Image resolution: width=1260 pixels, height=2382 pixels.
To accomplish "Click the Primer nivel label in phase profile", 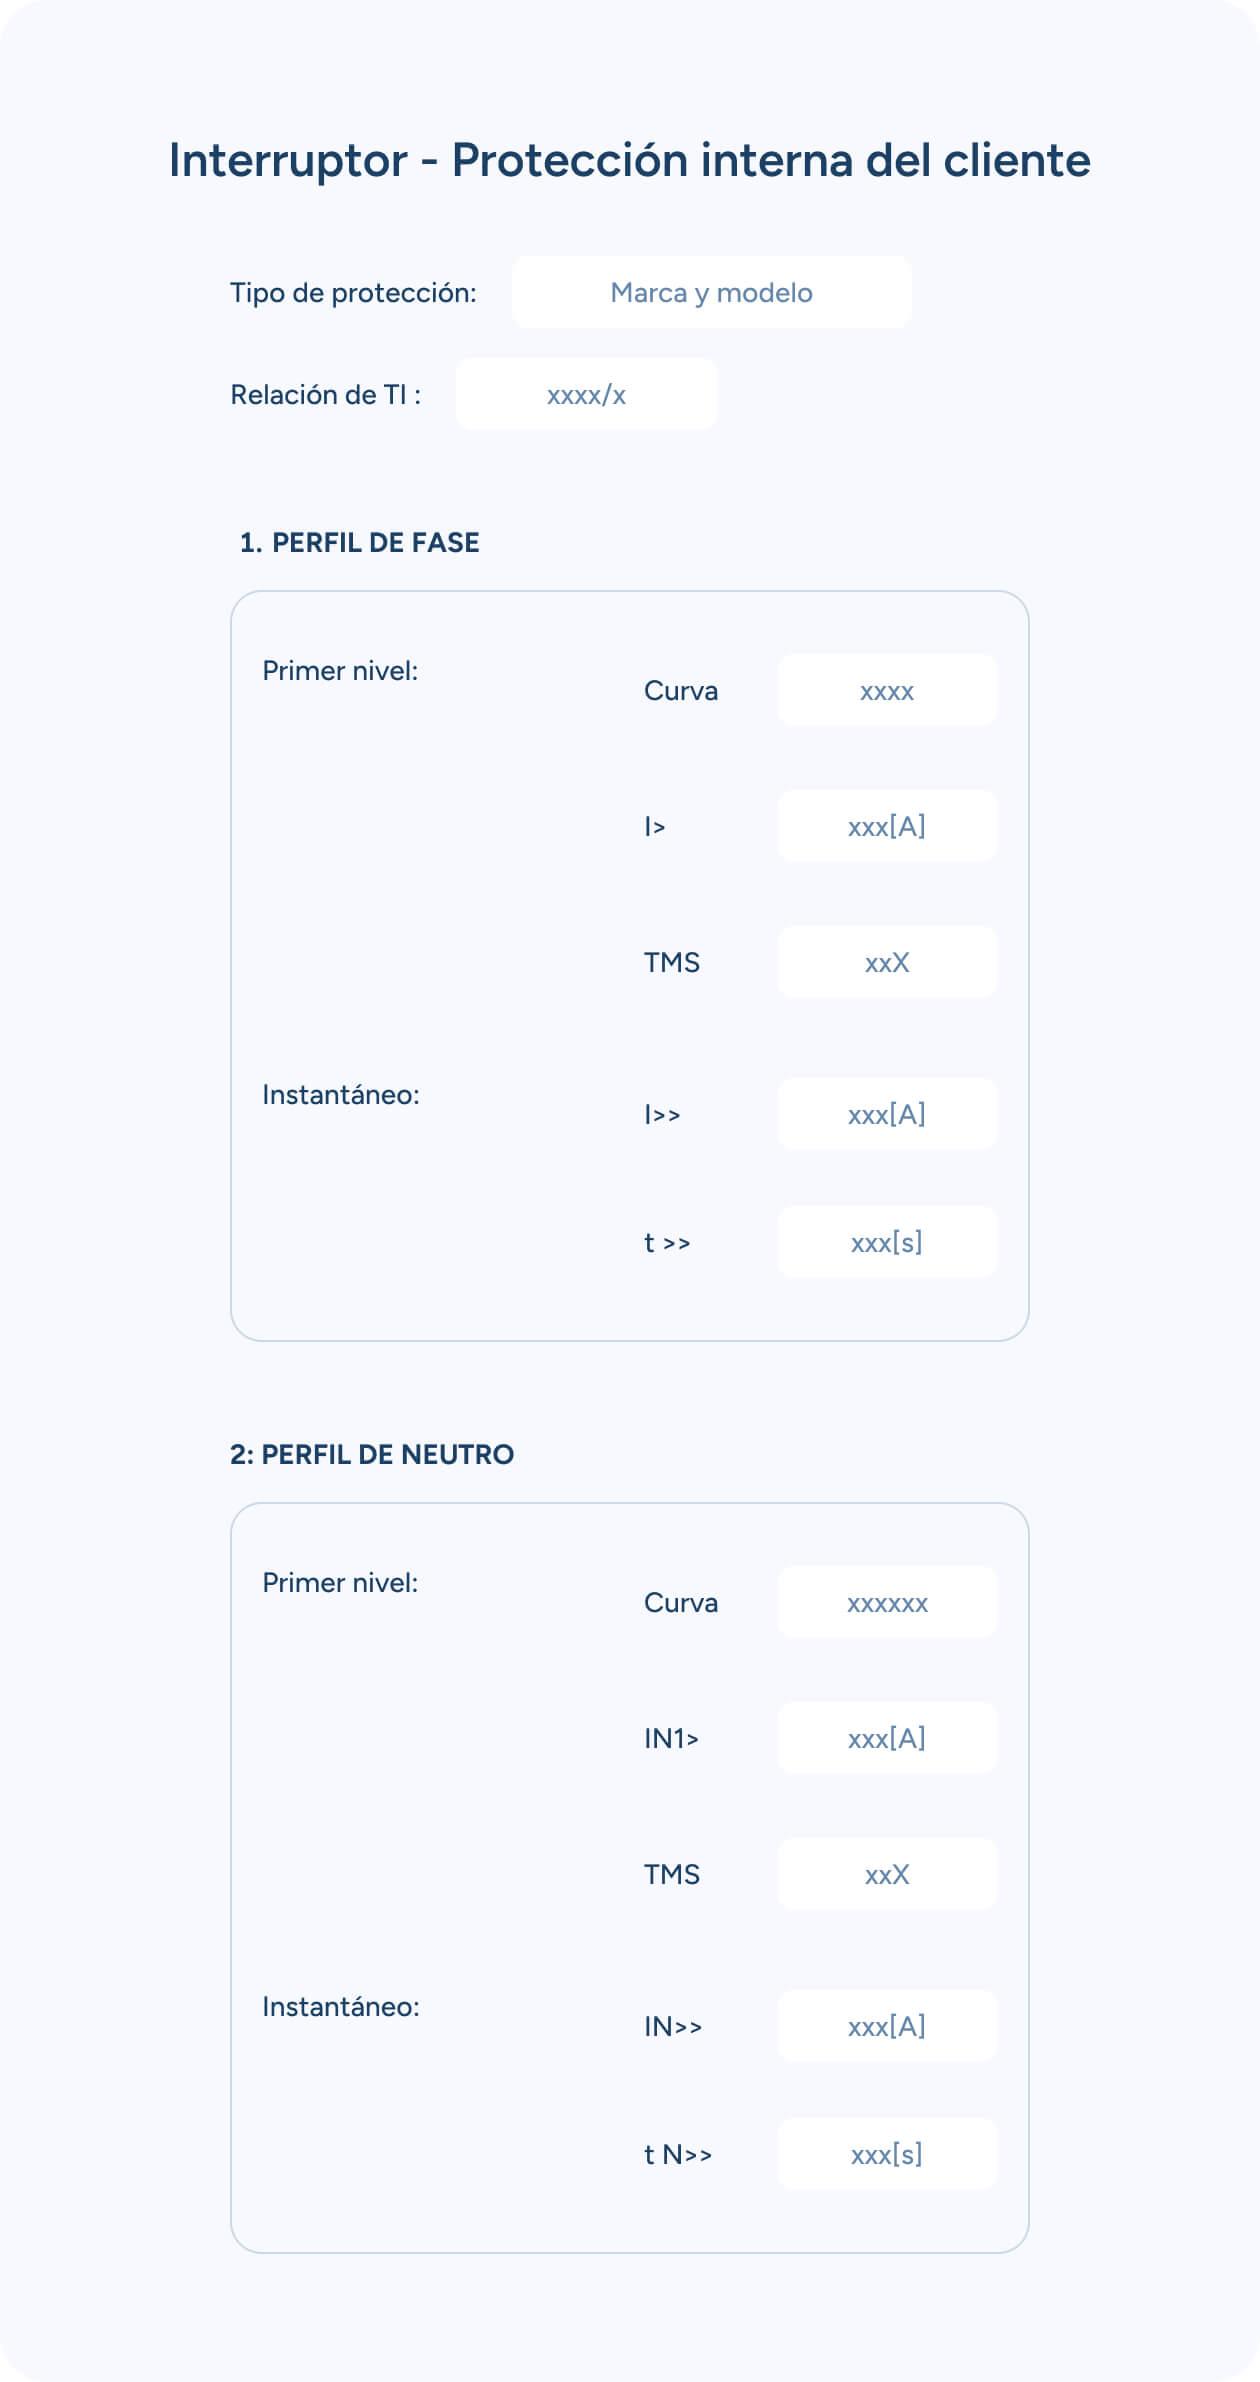I will 340,670.
